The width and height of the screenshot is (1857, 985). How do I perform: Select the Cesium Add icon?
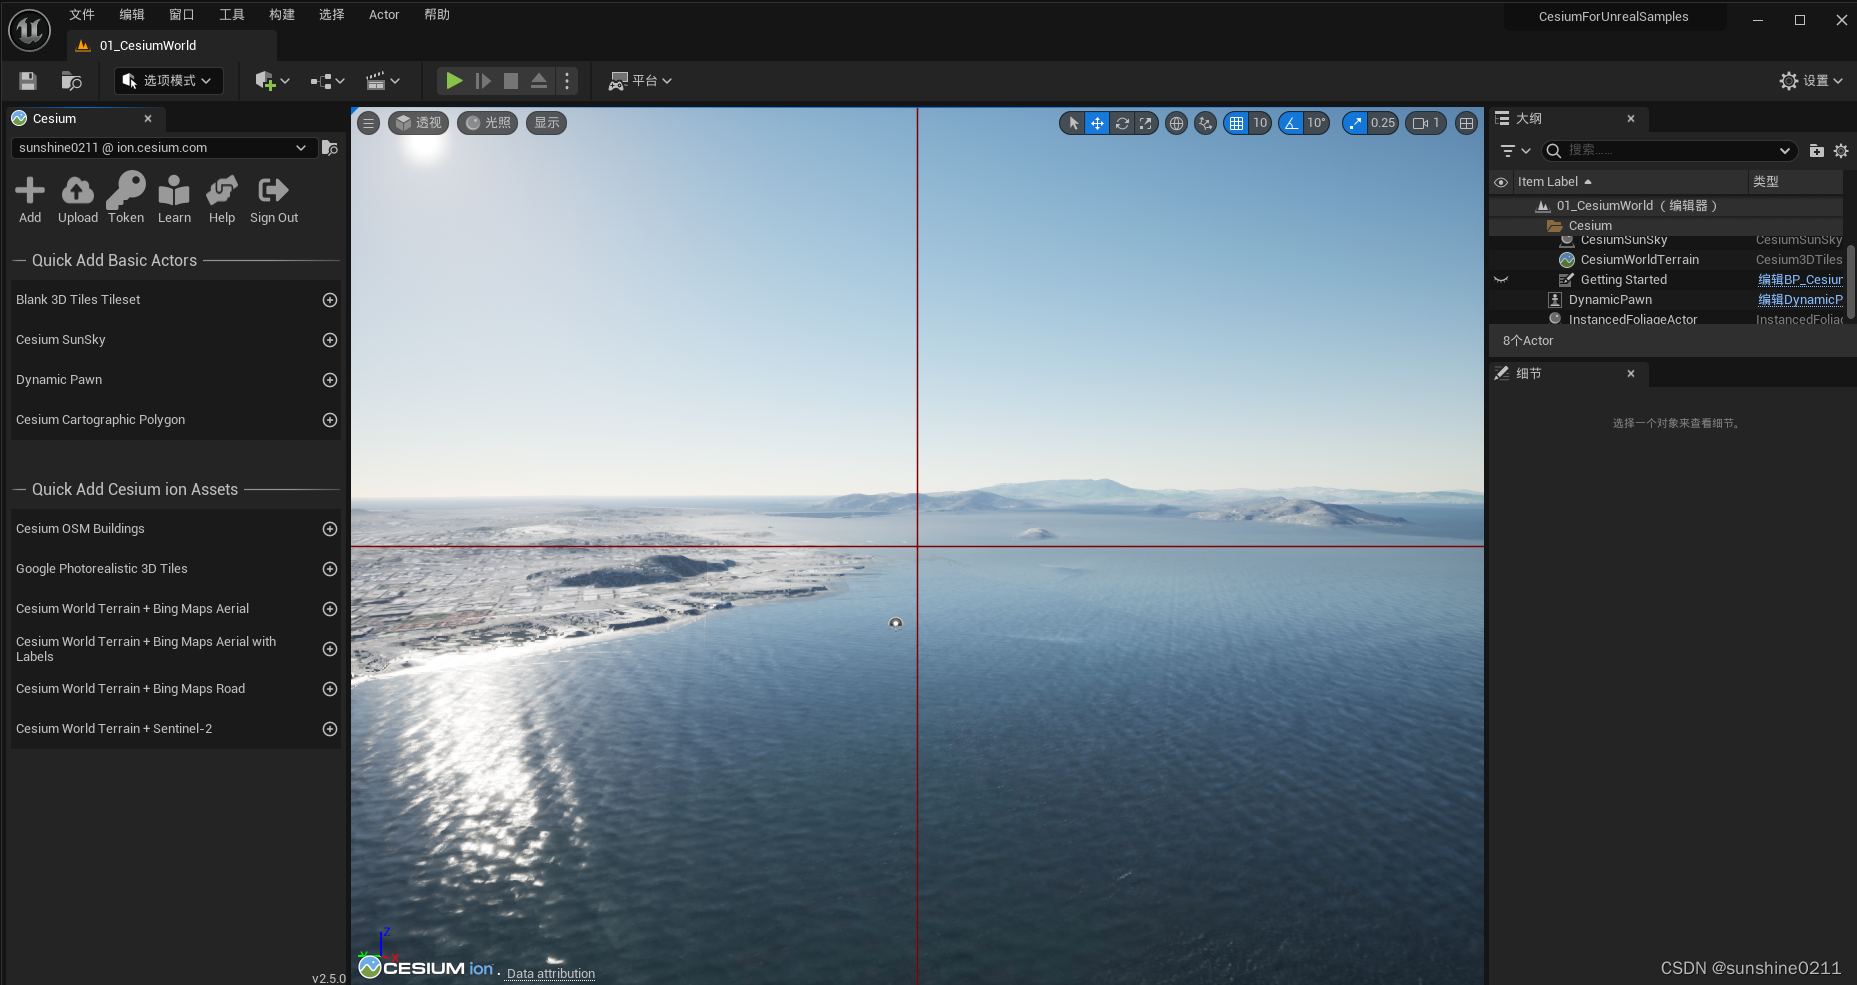30,197
